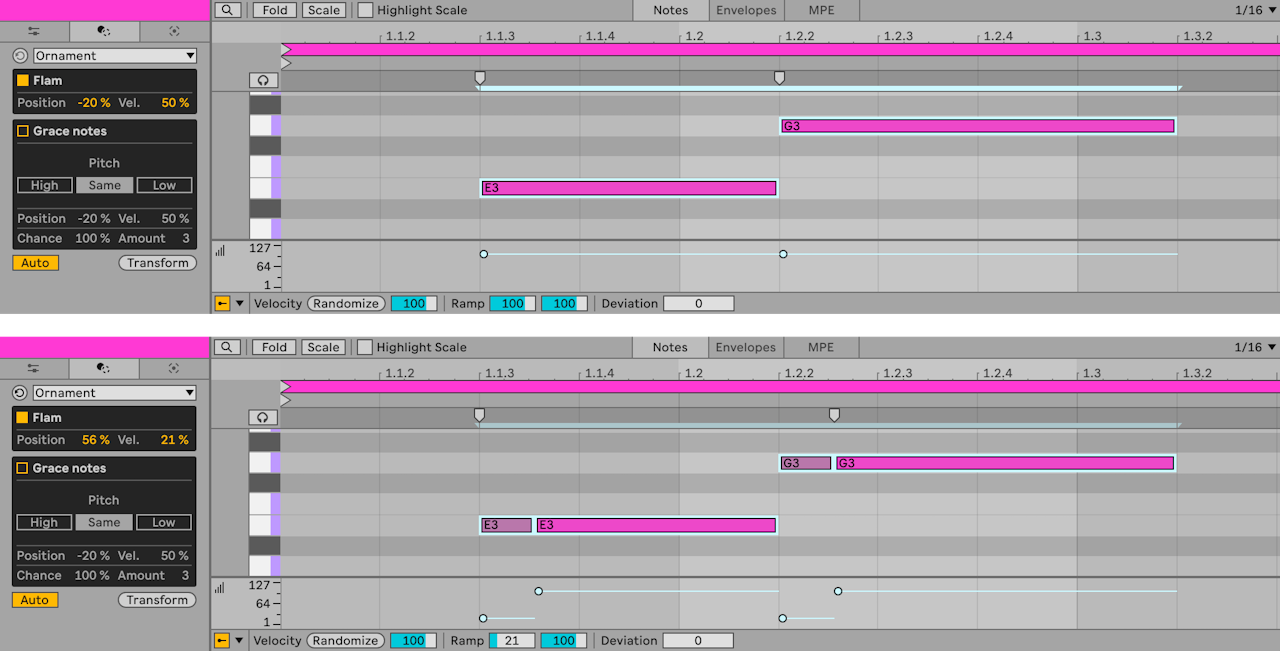The height and width of the screenshot is (651, 1280).
Task: Enable Flam checkbox in top panel
Action: (23, 80)
